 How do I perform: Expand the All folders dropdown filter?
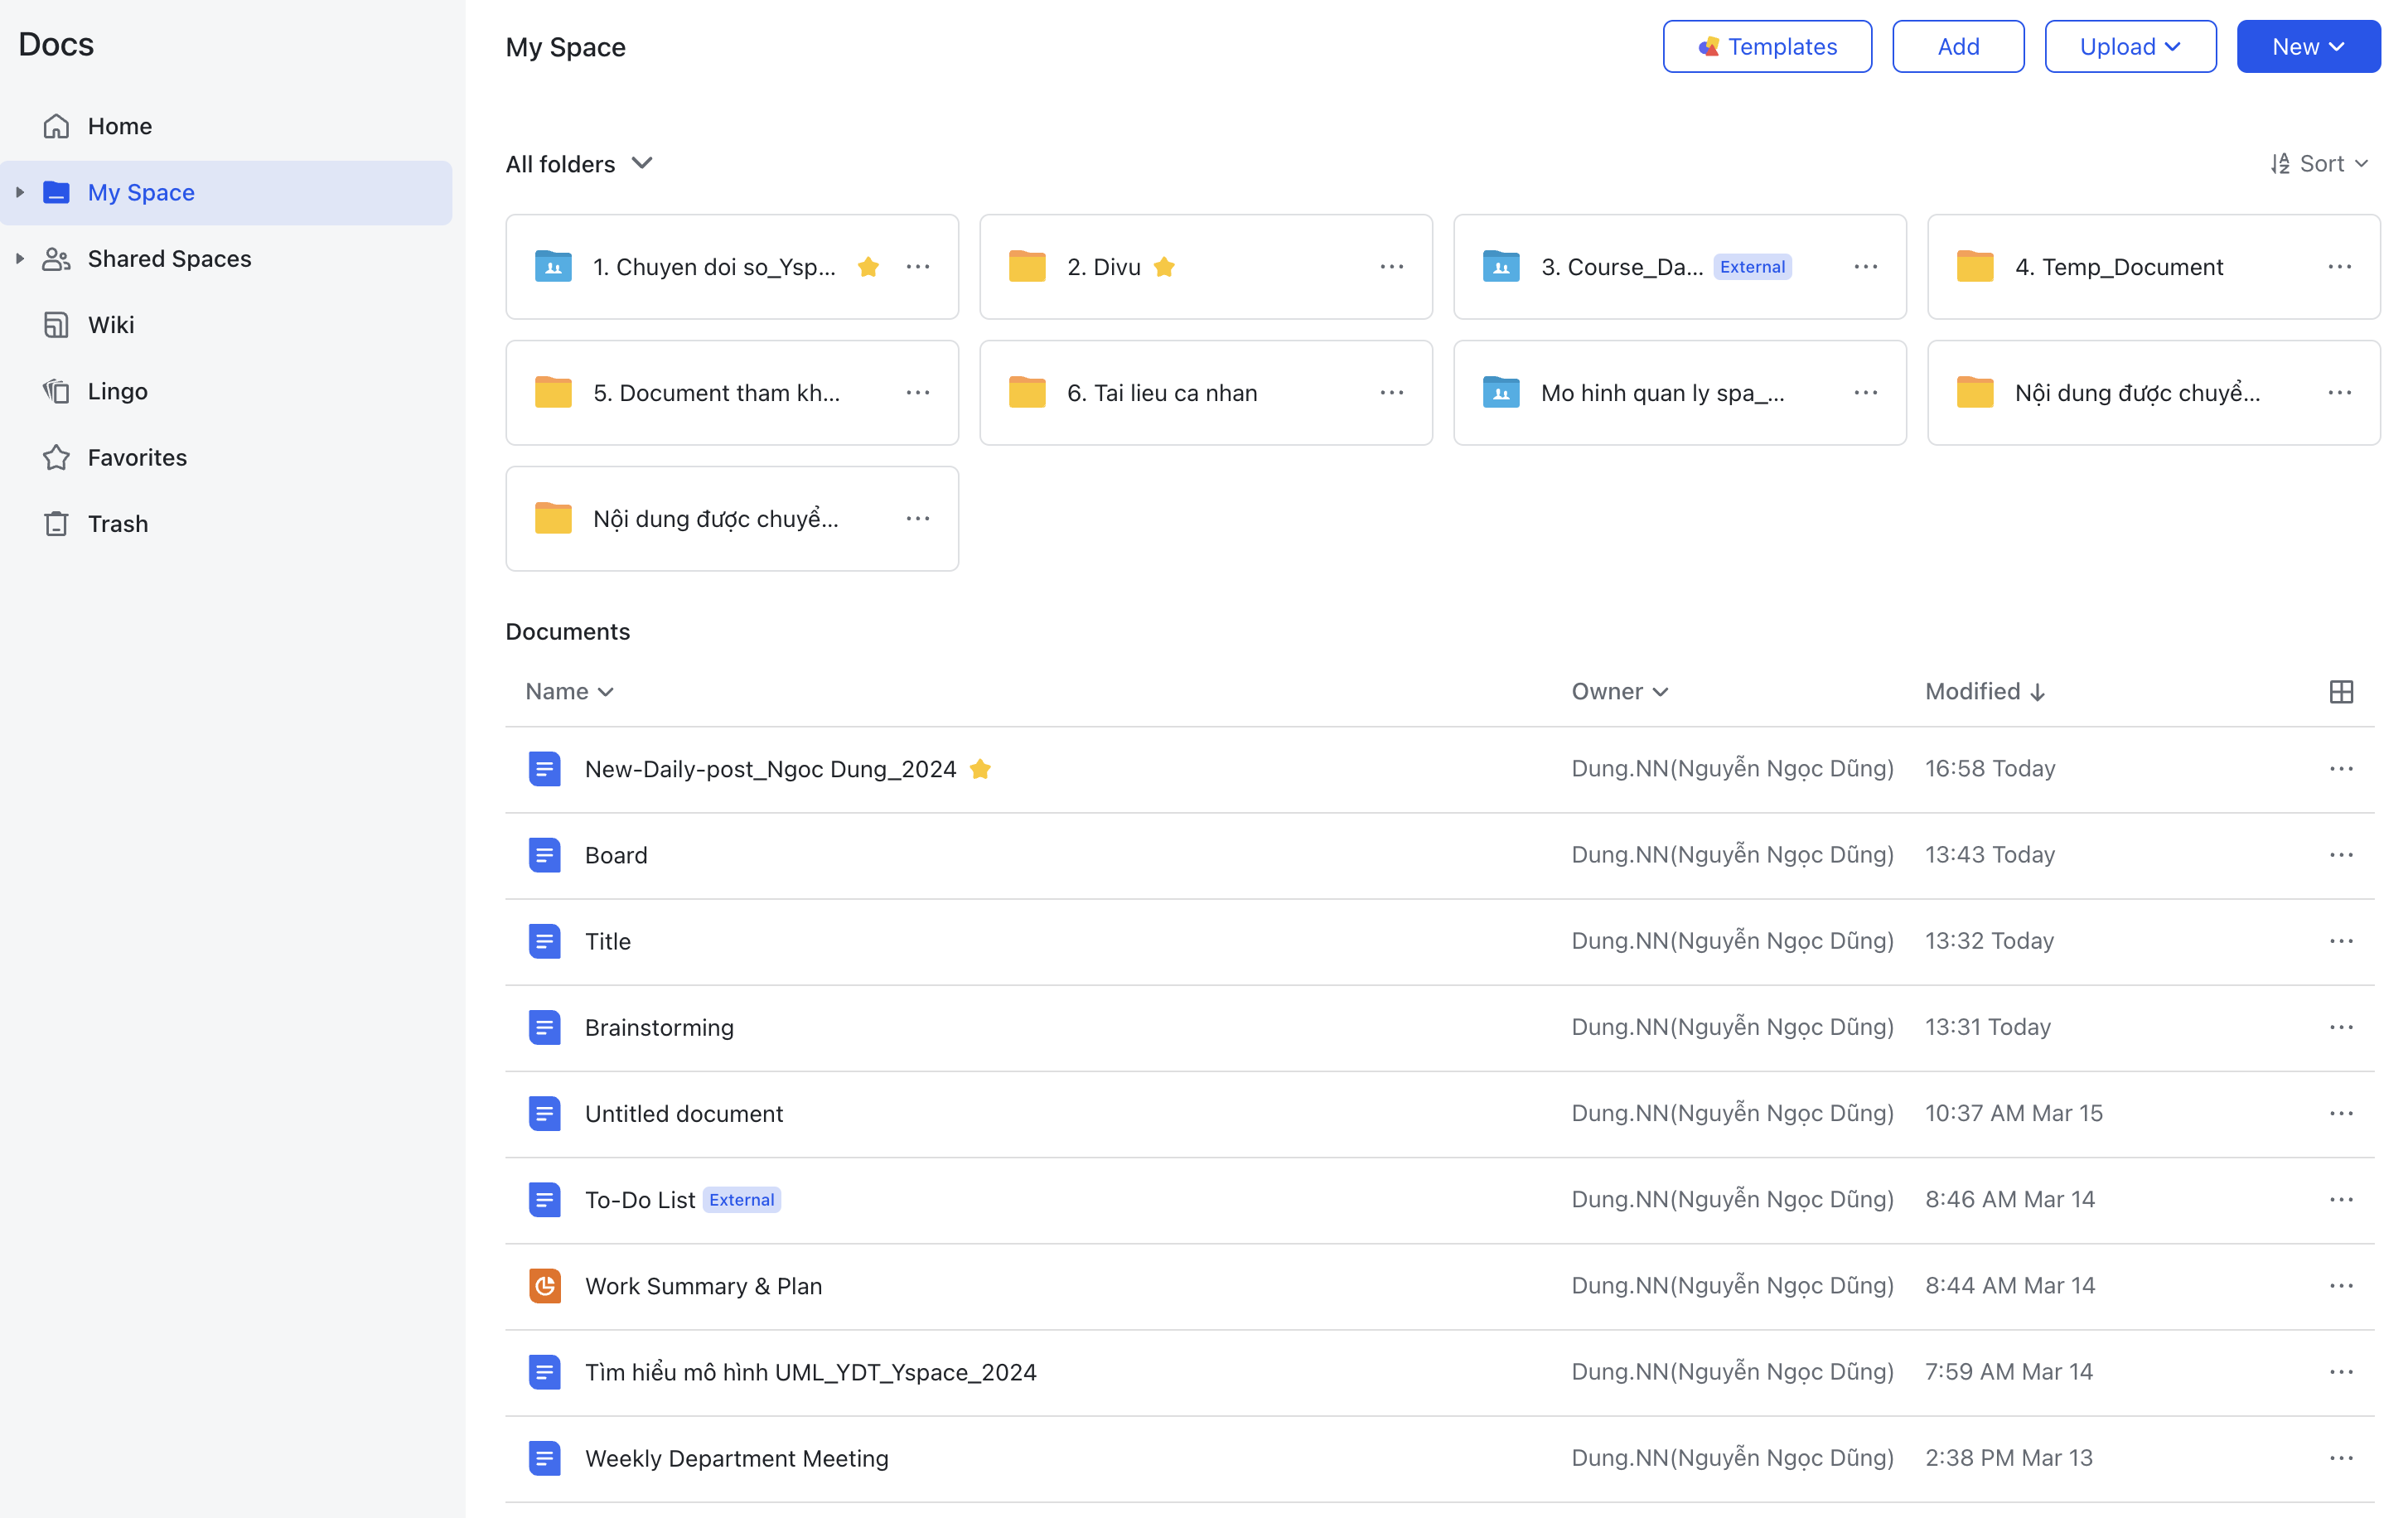(x=579, y=162)
